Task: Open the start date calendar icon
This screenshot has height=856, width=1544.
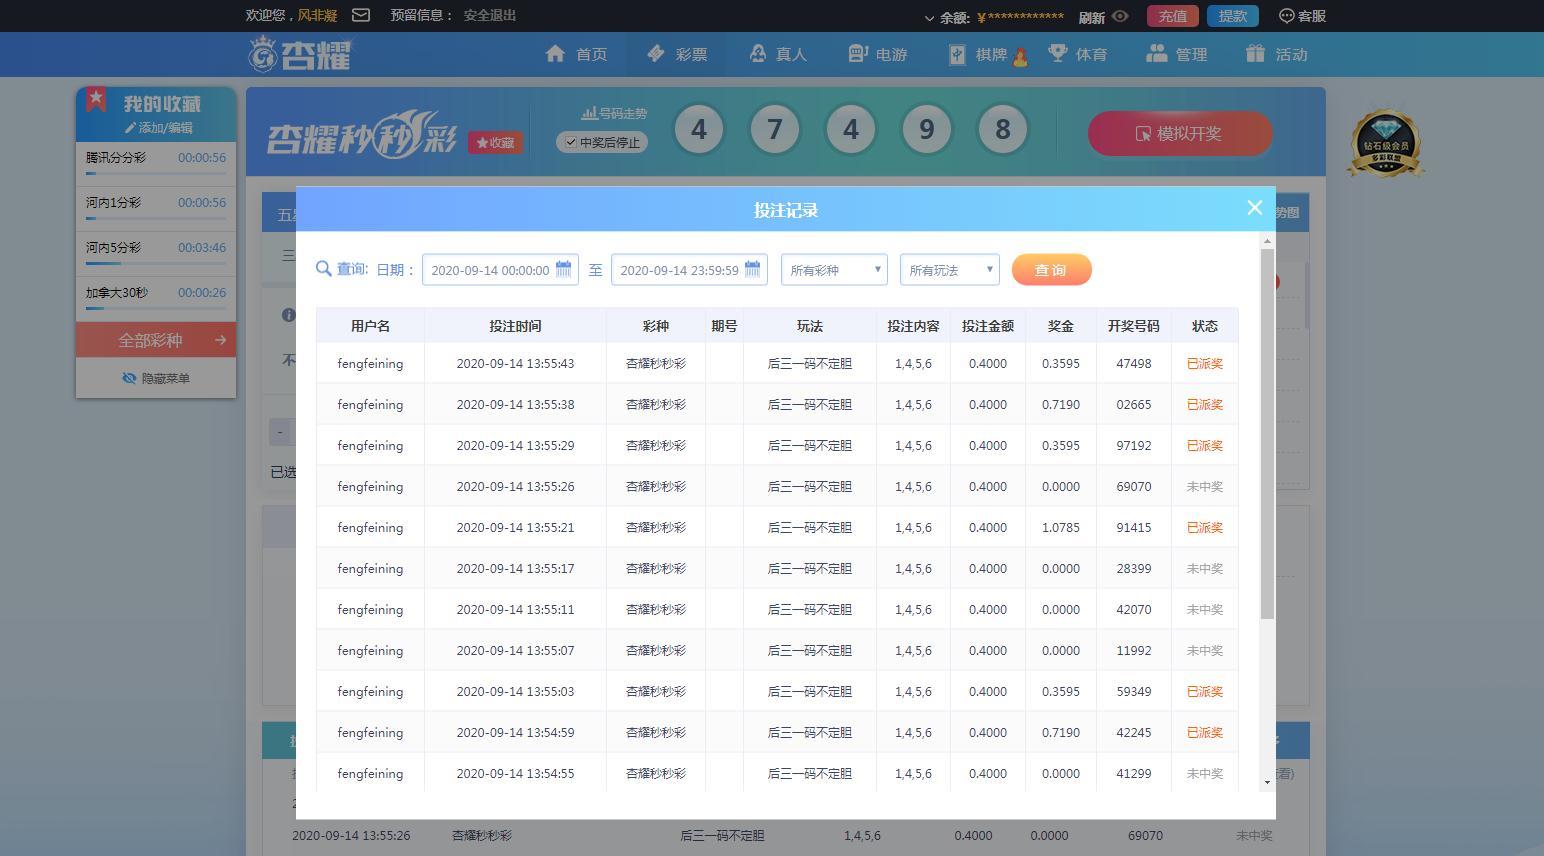Action: (x=563, y=269)
